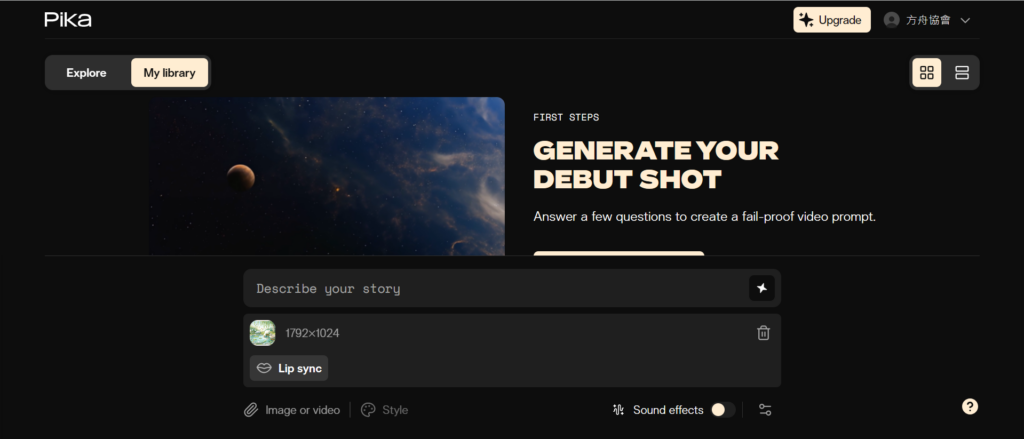Delete the uploaded image with trash icon
Viewport: 1024px width, 439px height.
(763, 333)
